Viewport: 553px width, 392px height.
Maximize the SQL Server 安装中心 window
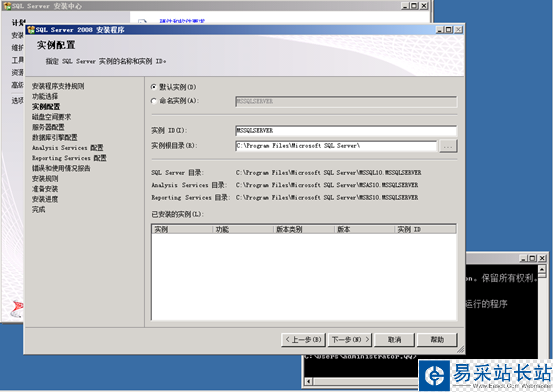click(414, 6)
